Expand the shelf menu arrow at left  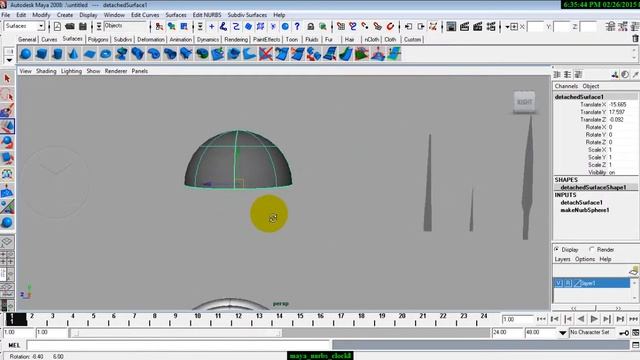tap(9, 60)
